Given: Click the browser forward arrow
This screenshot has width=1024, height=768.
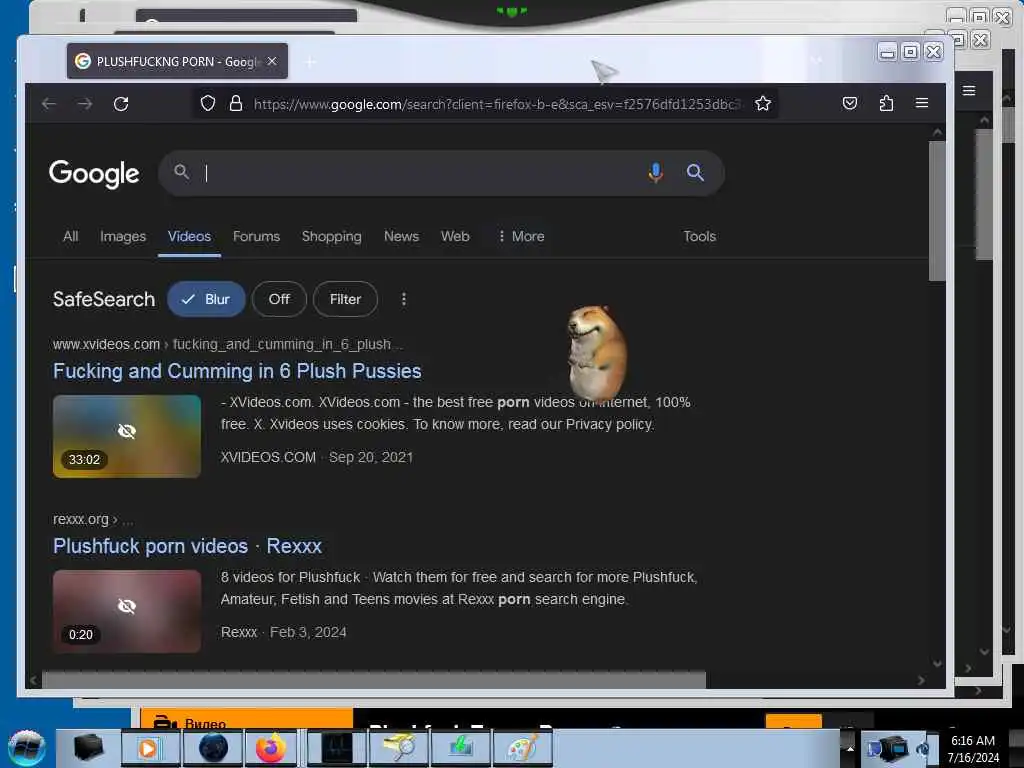Looking at the screenshot, I should point(84,104).
